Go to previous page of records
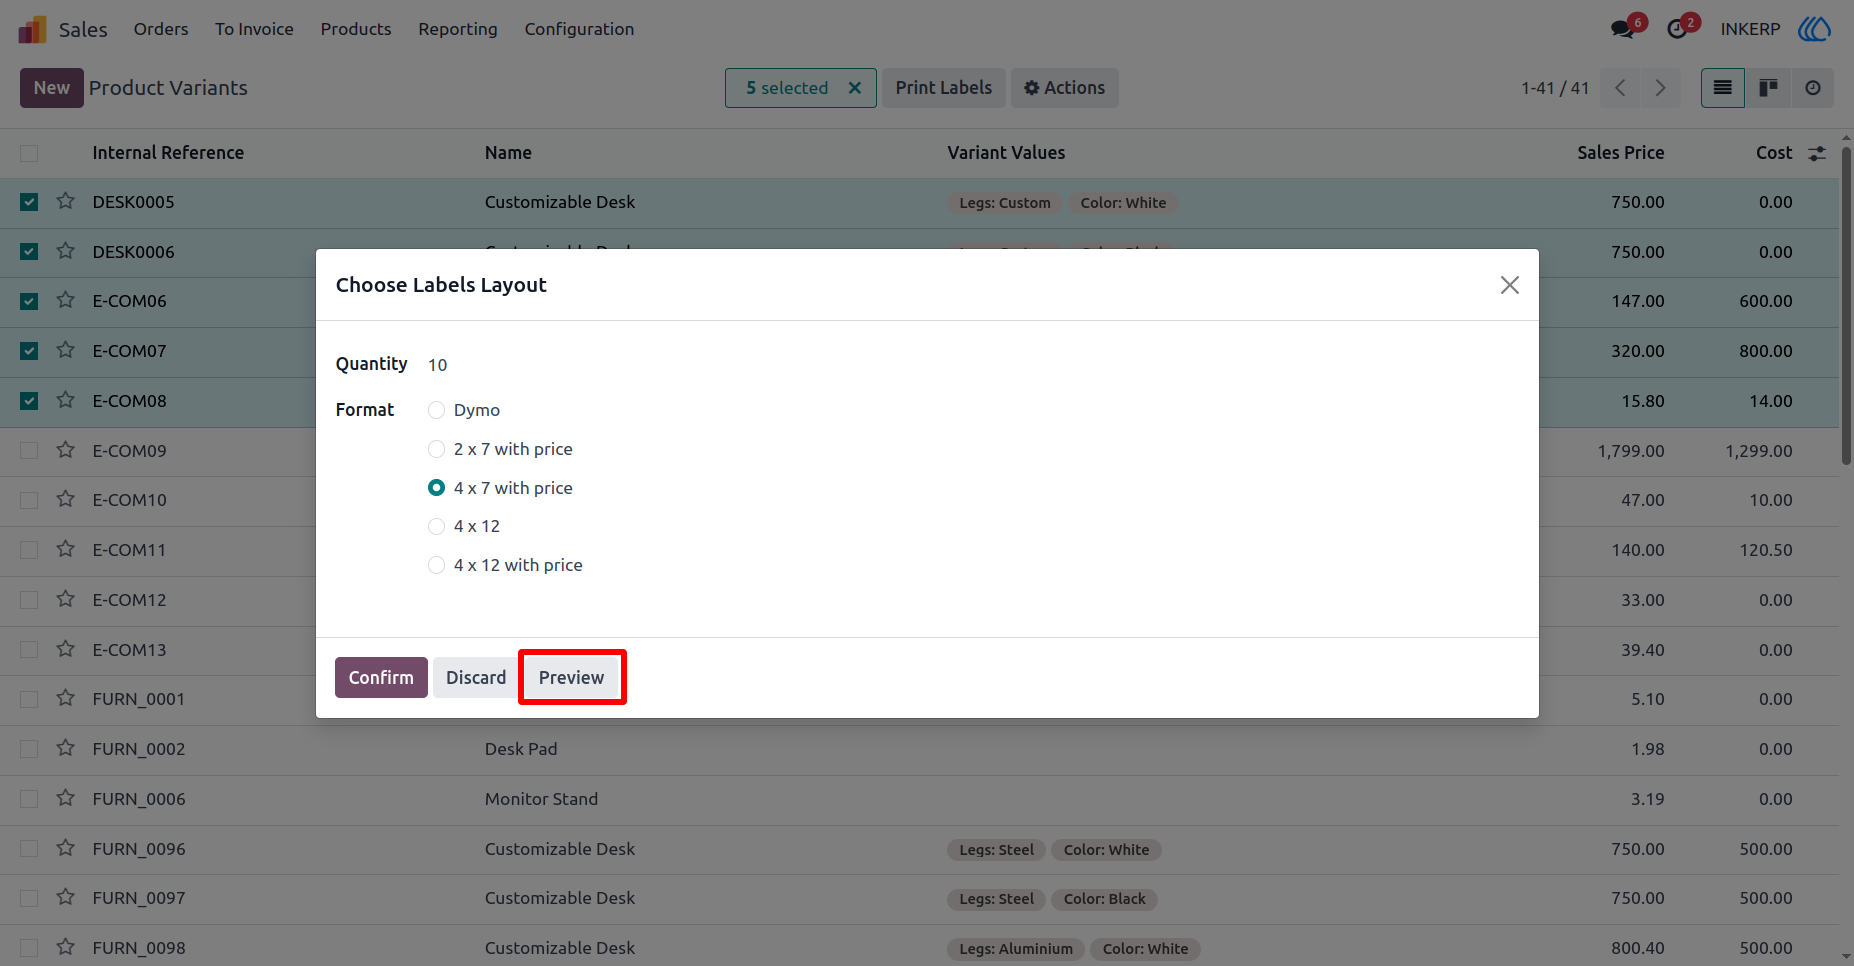The image size is (1854, 966). coord(1620,88)
